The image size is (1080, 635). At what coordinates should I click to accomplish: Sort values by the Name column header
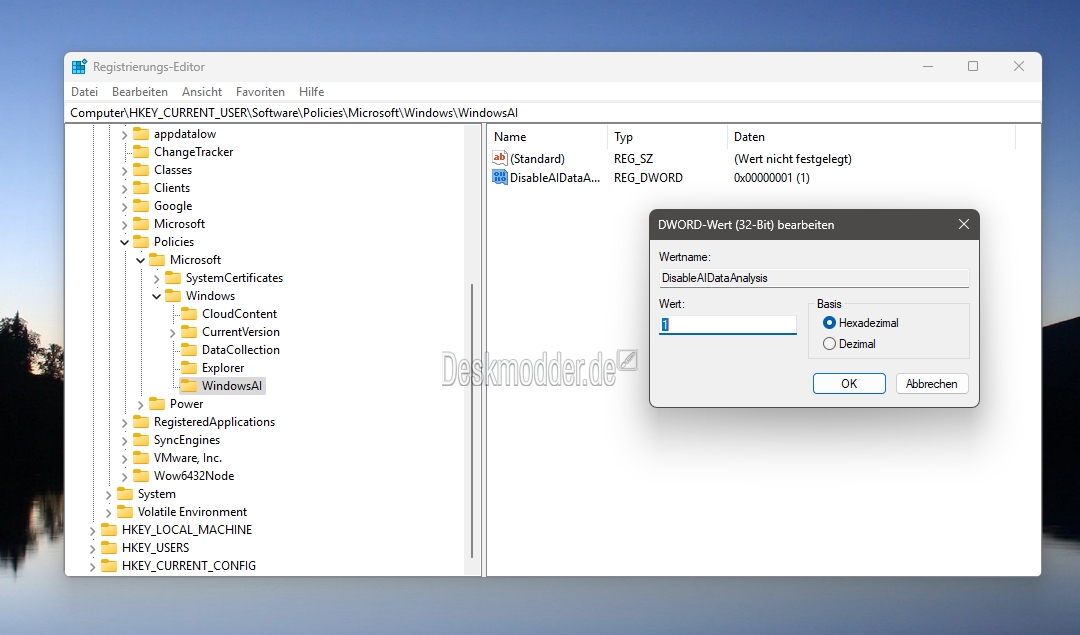(548, 137)
